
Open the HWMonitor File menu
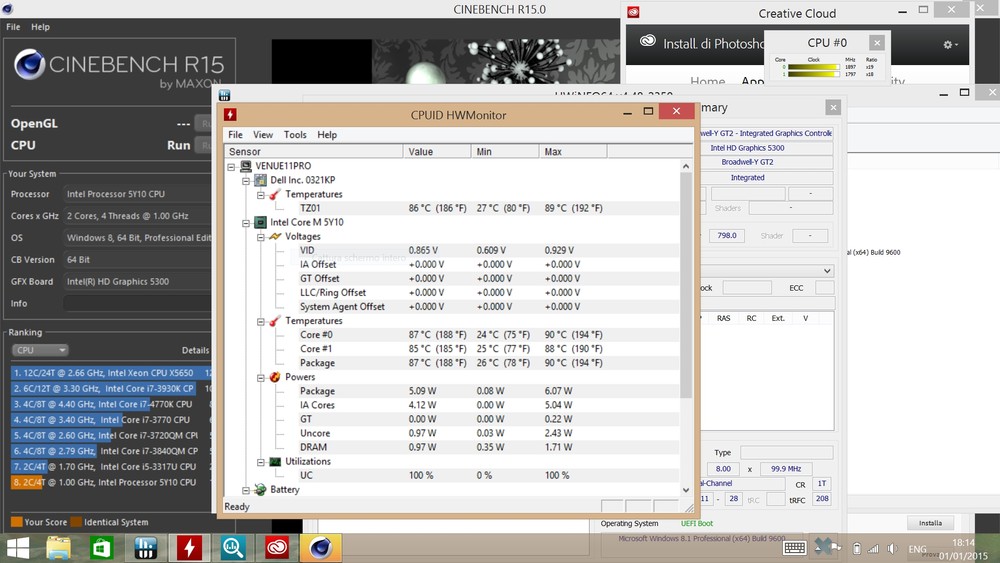click(235, 135)
